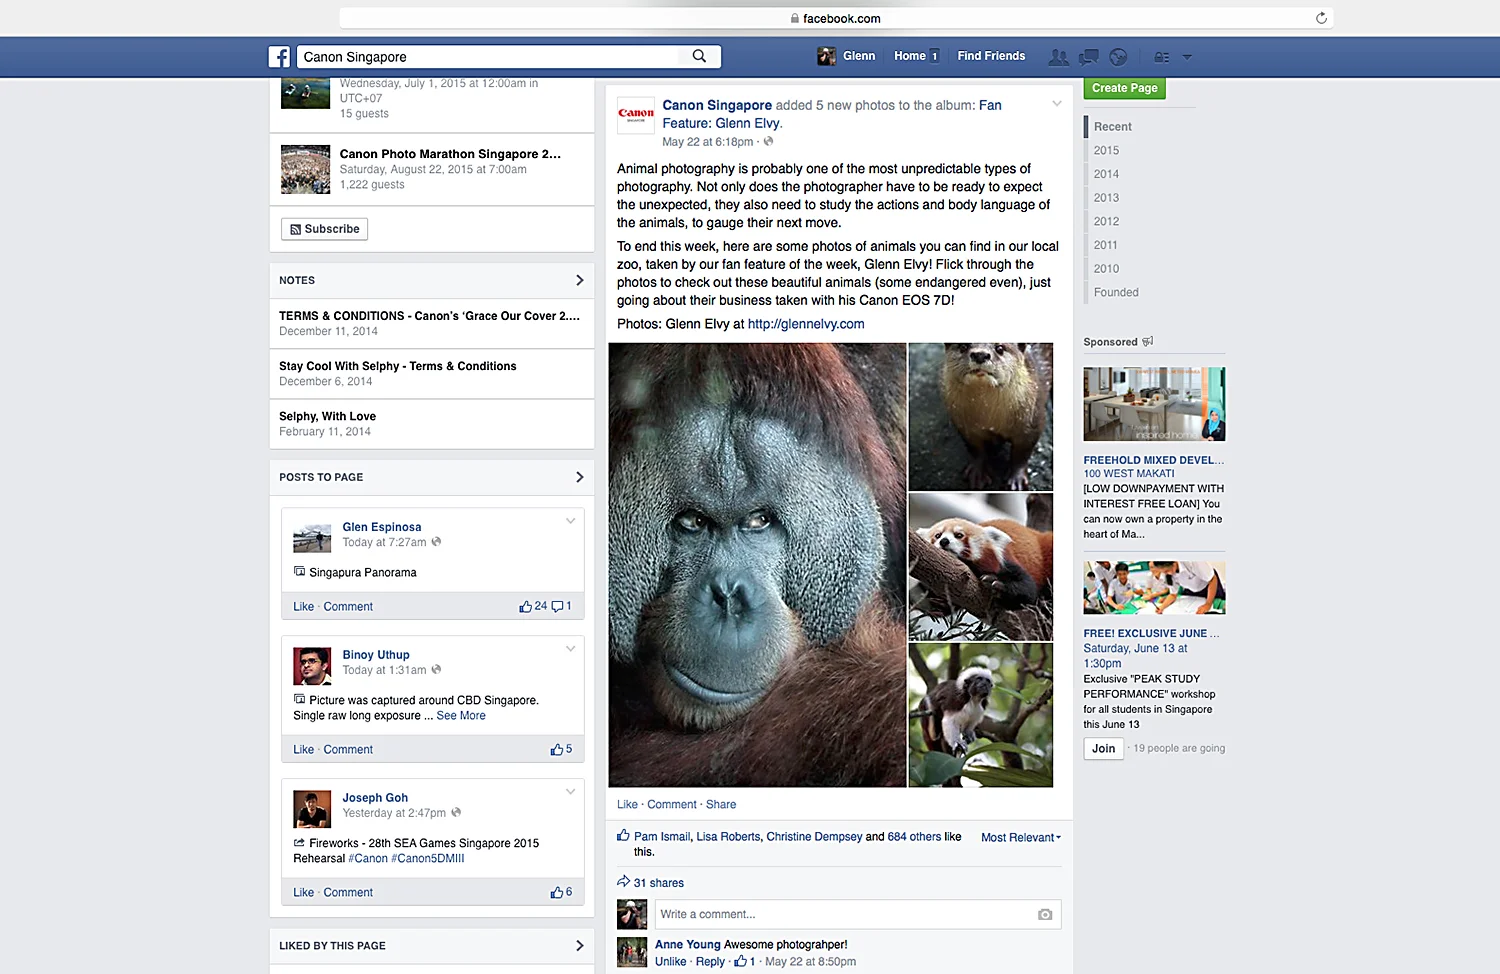Click the Canon logo on the post
Image resolution: width=1500 pixels, height=974 pixels.
pos(636,115)
